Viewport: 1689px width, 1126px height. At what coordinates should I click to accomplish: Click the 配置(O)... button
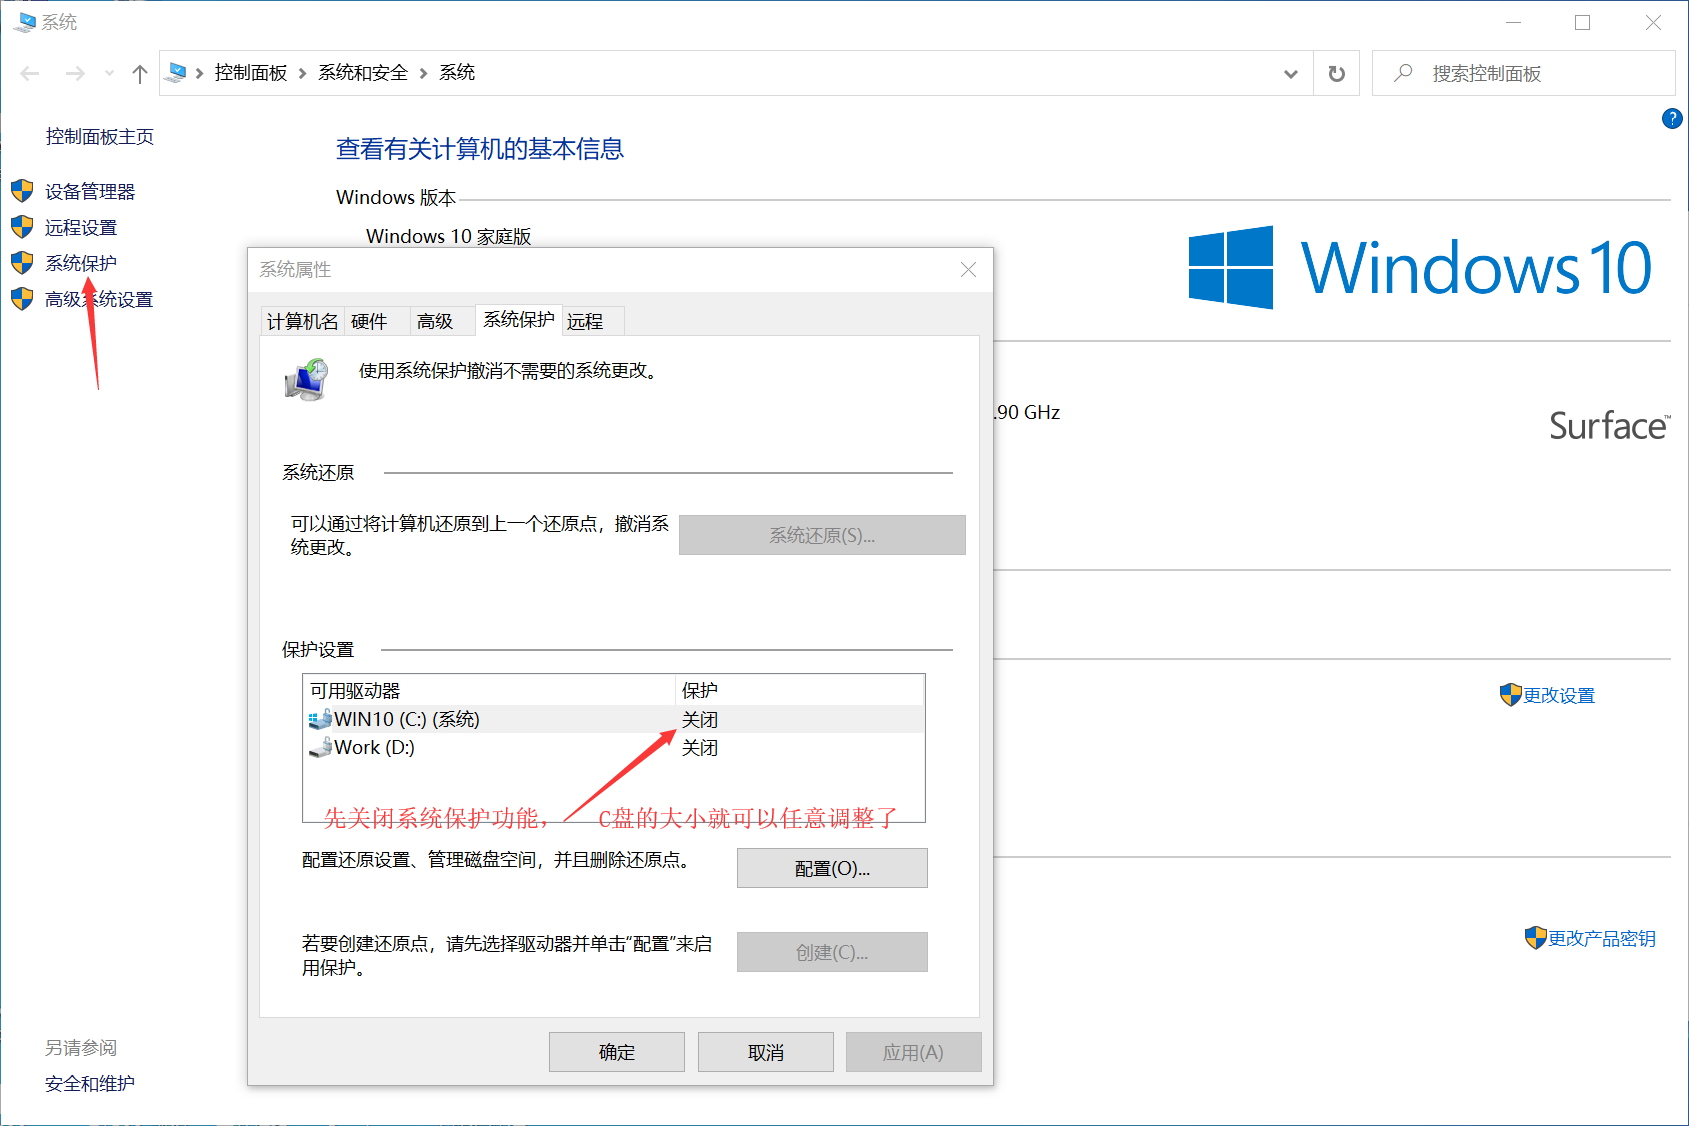tap(832, 868)
